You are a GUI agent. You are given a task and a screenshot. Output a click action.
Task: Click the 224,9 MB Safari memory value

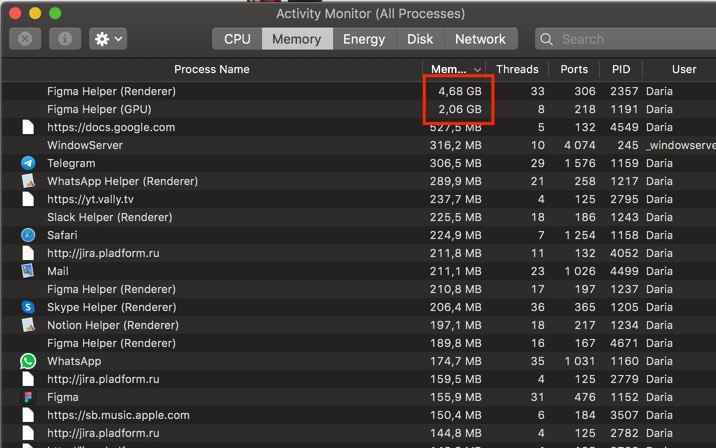[455, 235]
